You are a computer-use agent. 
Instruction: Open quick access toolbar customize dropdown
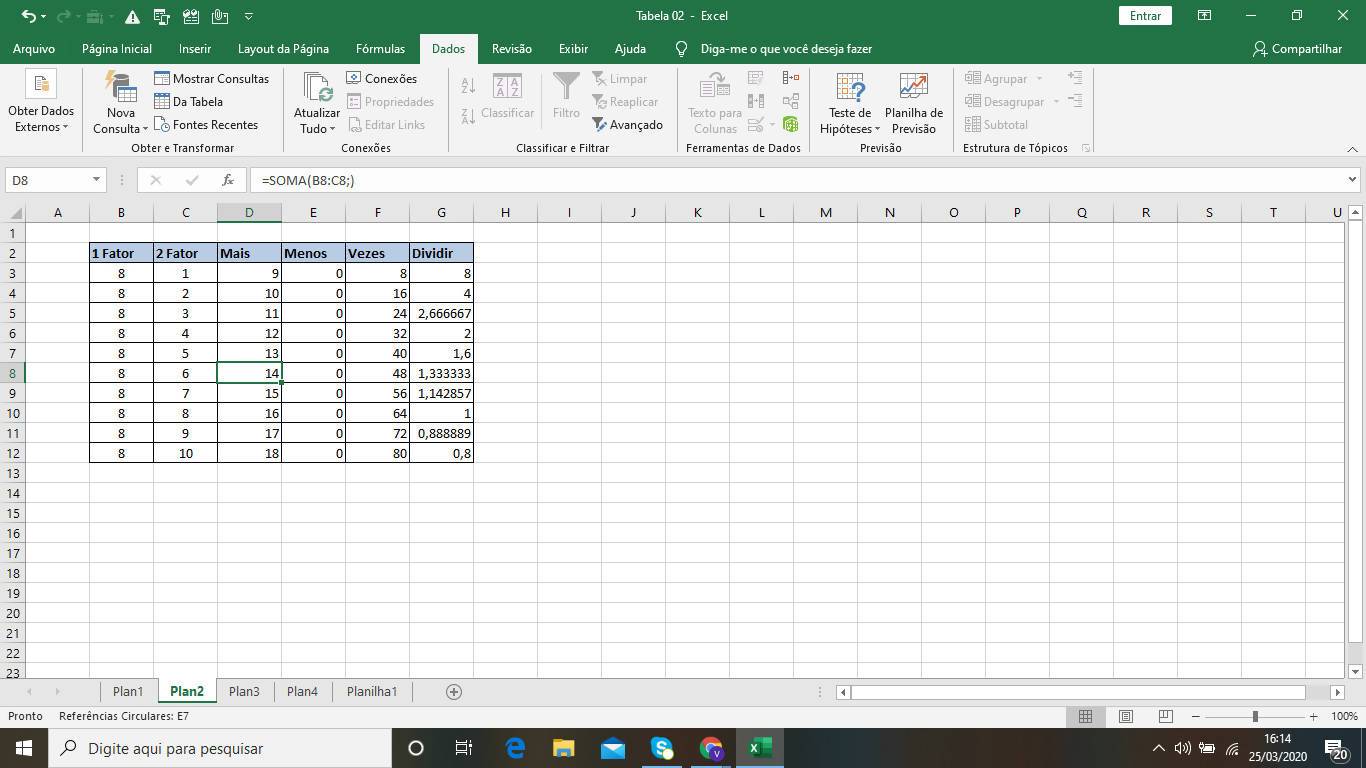click(248, 16)
